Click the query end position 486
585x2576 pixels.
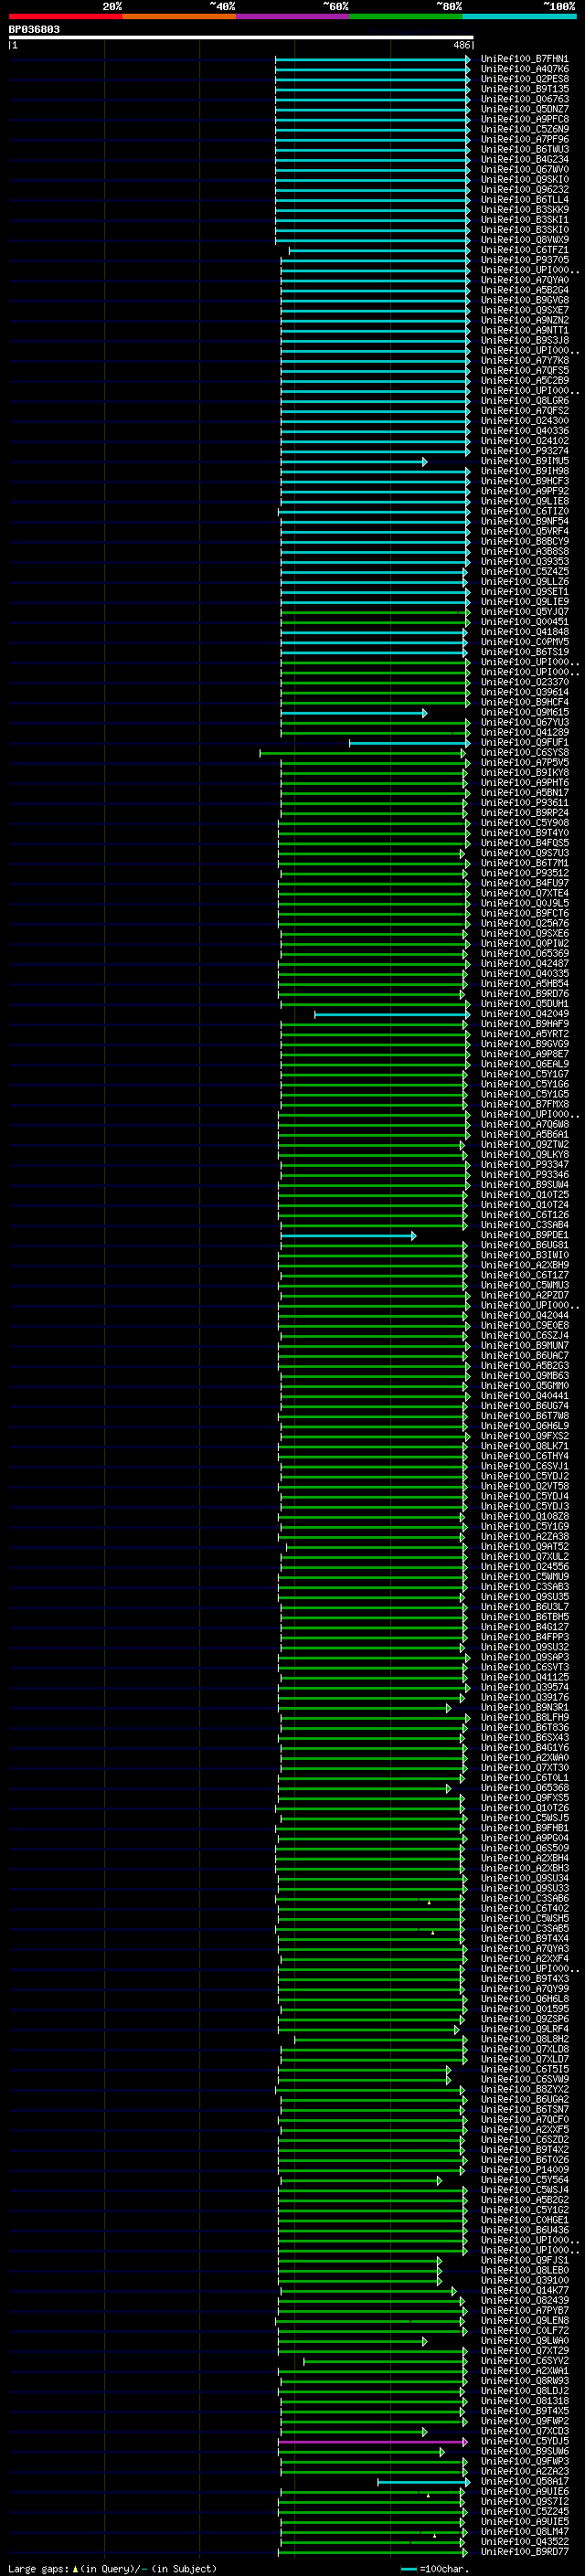pyautogui.click(x=461, y=46)
